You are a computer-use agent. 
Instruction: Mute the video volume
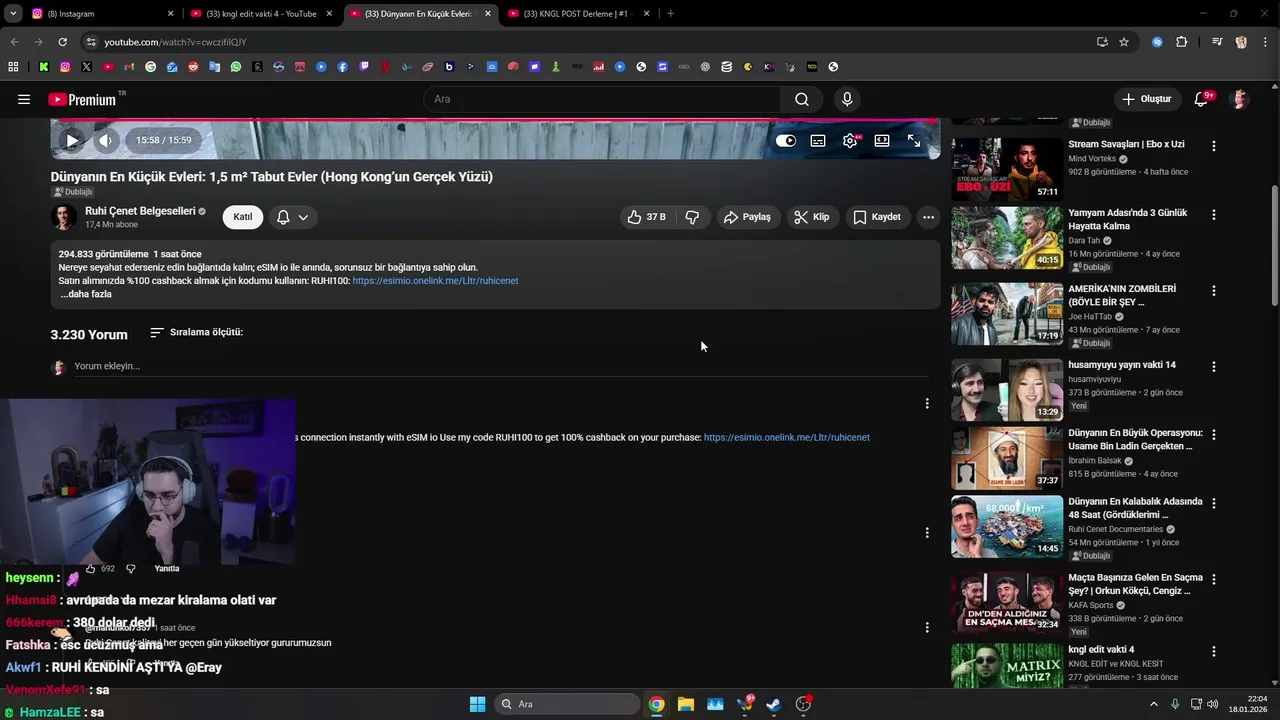pos(106,141)
